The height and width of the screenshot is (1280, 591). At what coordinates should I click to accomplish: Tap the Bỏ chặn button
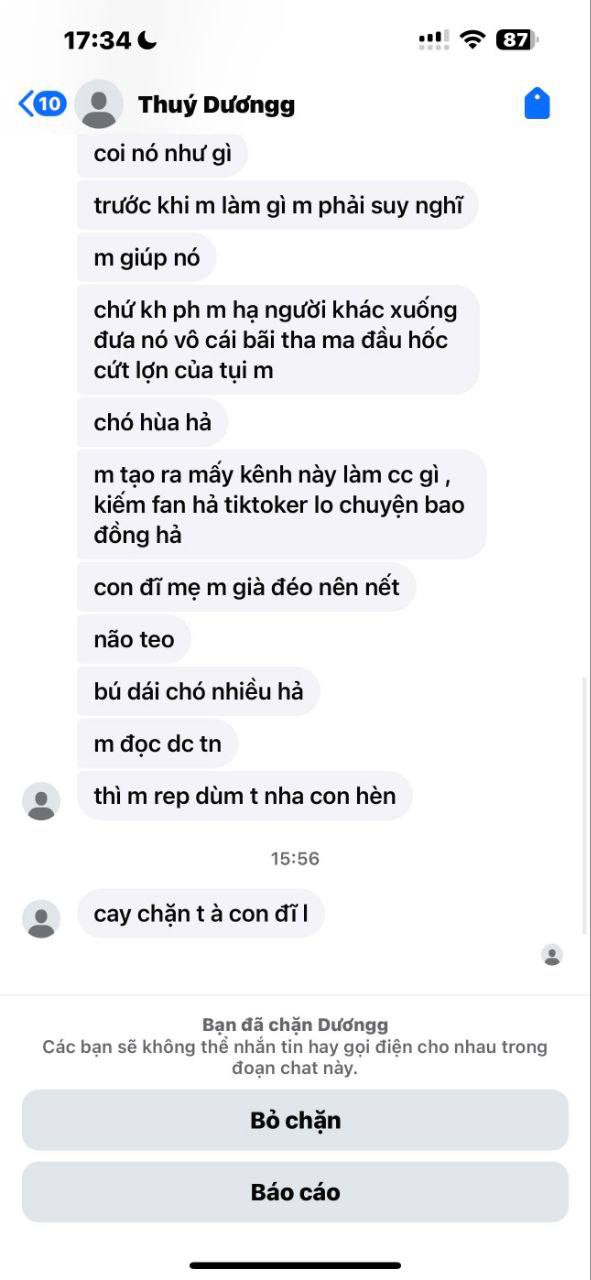295,1120
